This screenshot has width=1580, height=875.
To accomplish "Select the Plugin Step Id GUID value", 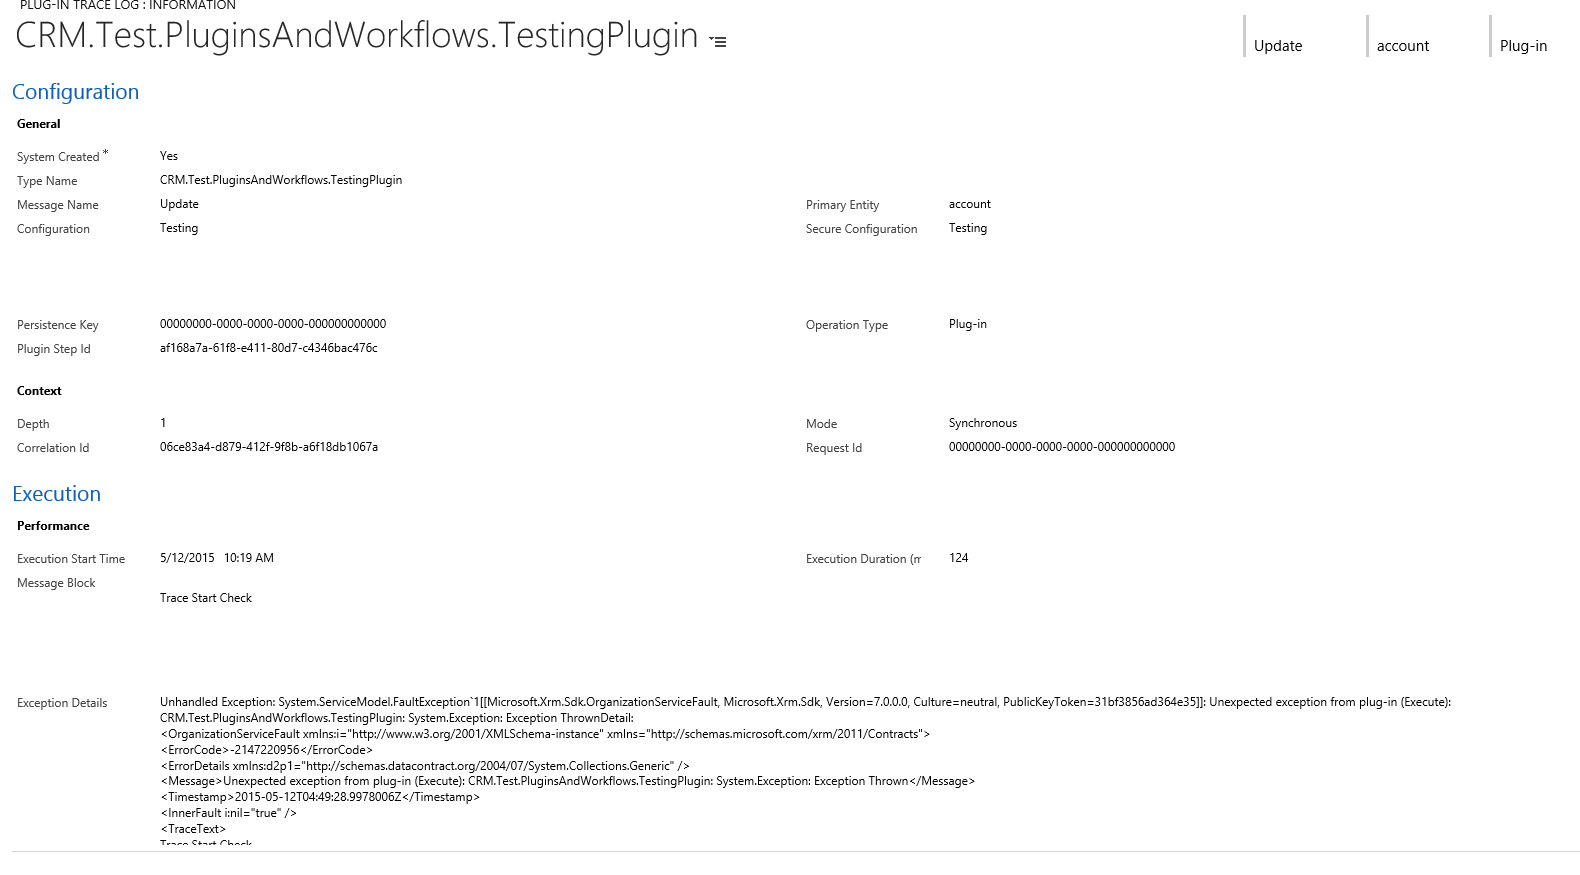I will click(x=269, y=348).
